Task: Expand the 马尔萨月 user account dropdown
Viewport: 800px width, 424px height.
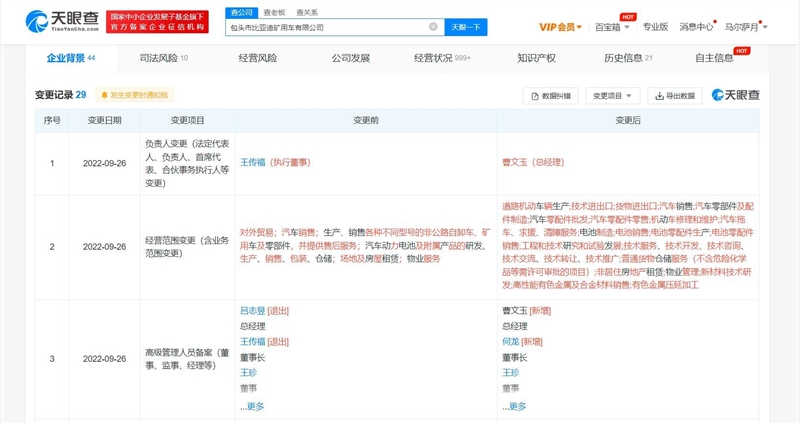Action: (x=745, y=27)
